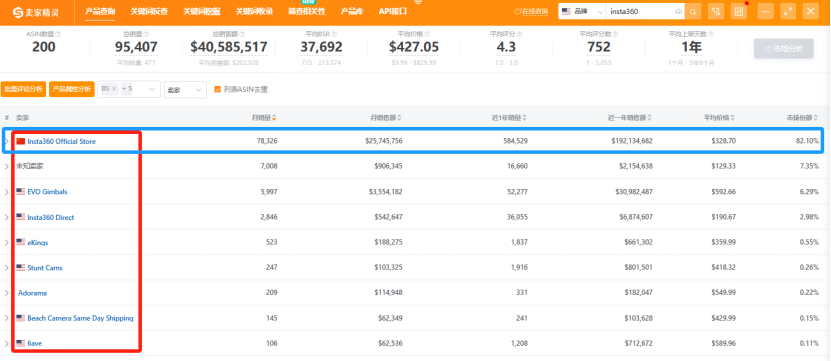The image size is (831, 361).
Task: Click the upload cloud icon in search box
Action: click(678, 12)
